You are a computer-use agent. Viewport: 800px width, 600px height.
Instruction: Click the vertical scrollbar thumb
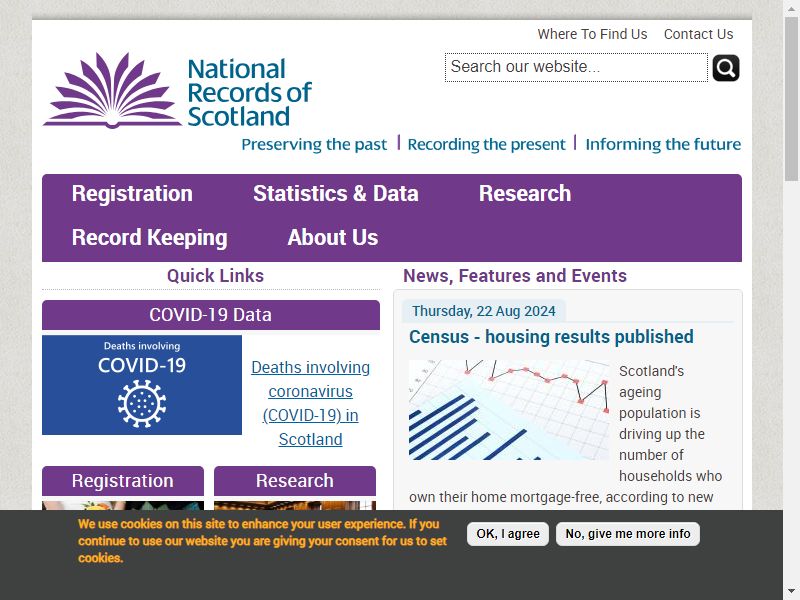(791, 99)
